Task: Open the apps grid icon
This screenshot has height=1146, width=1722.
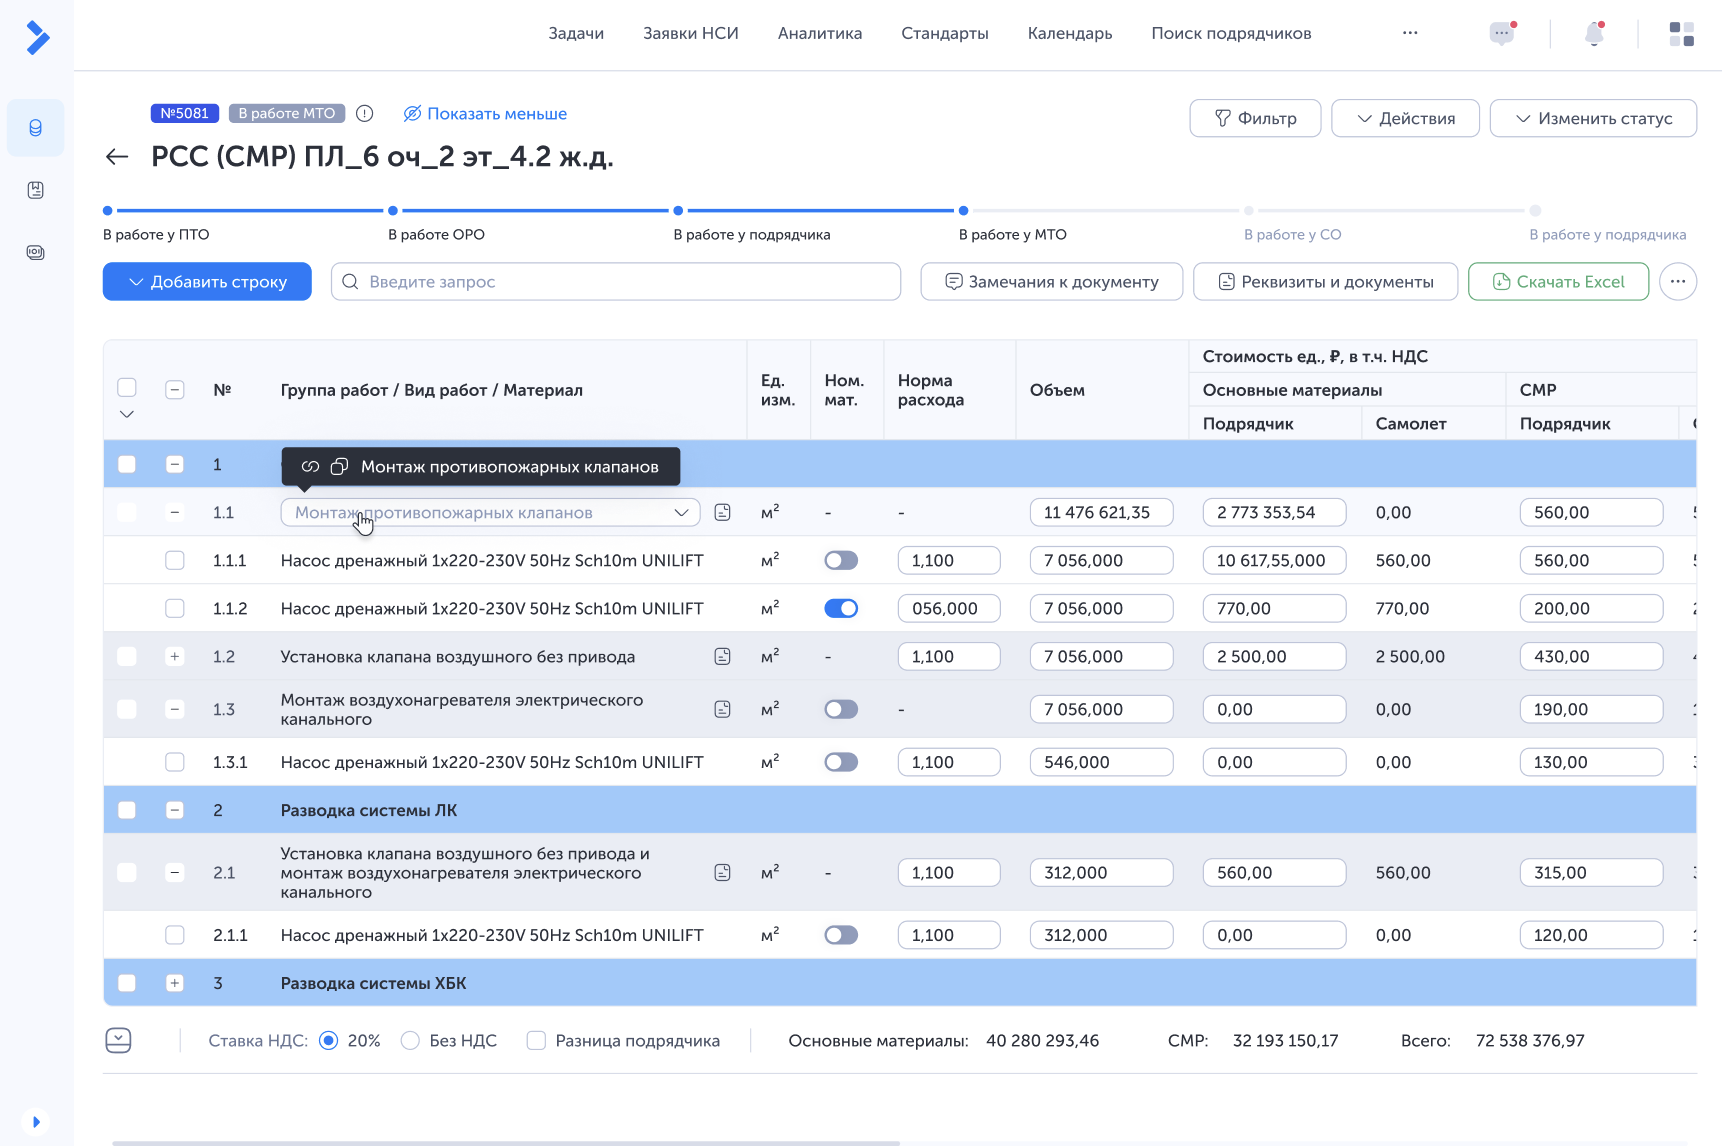Action: pos(1681,34)
